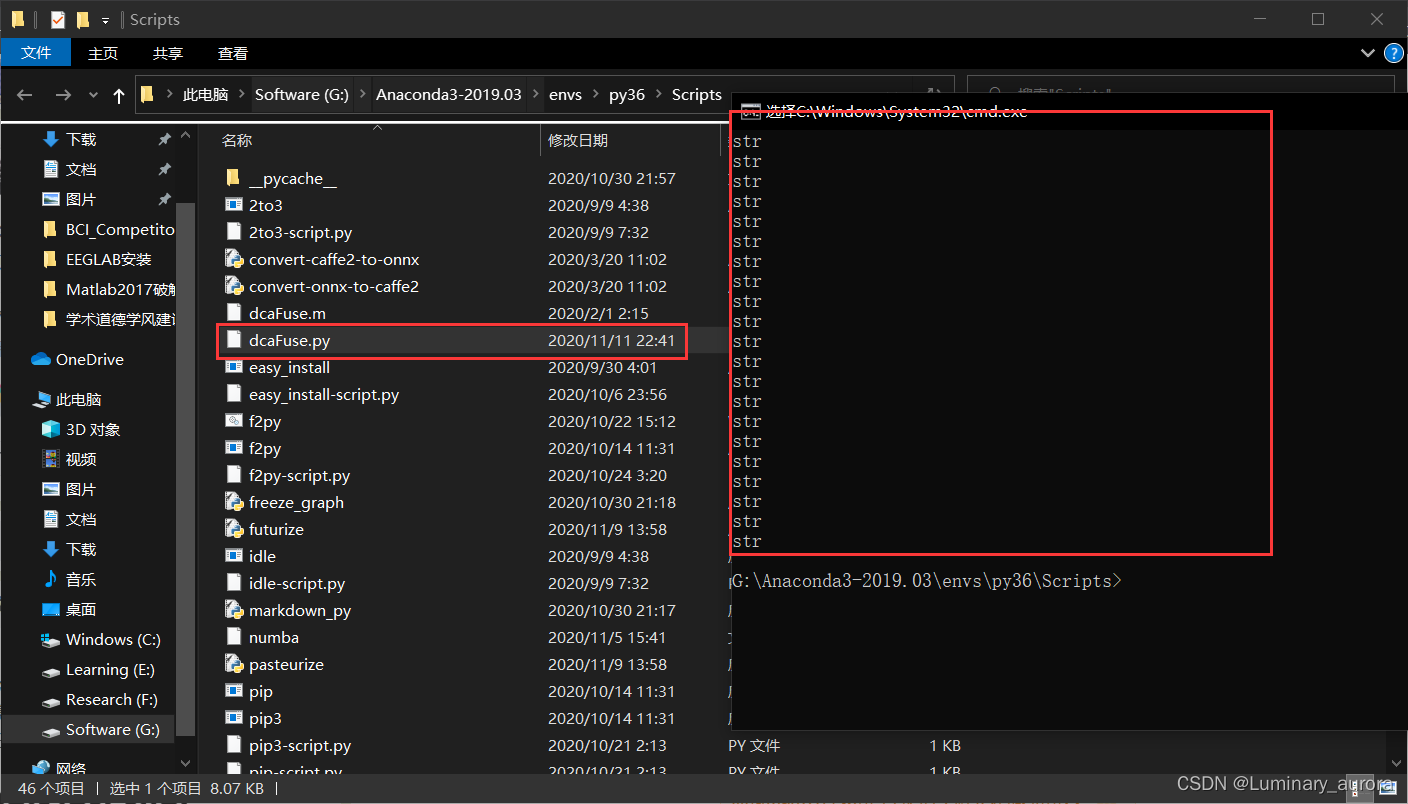This screenshot has width=1408, height=804.
Task: Select f2py-script.py file
Action: 299,476
